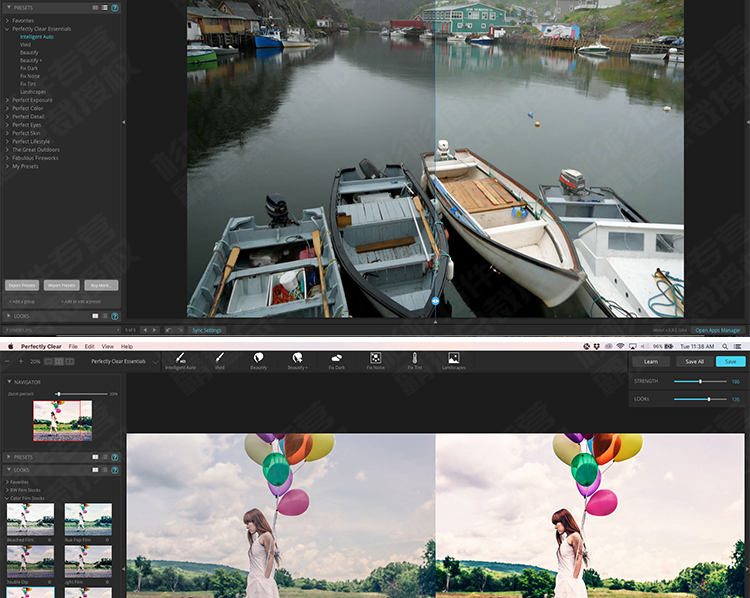Click the Buy More button

[101, 286]
